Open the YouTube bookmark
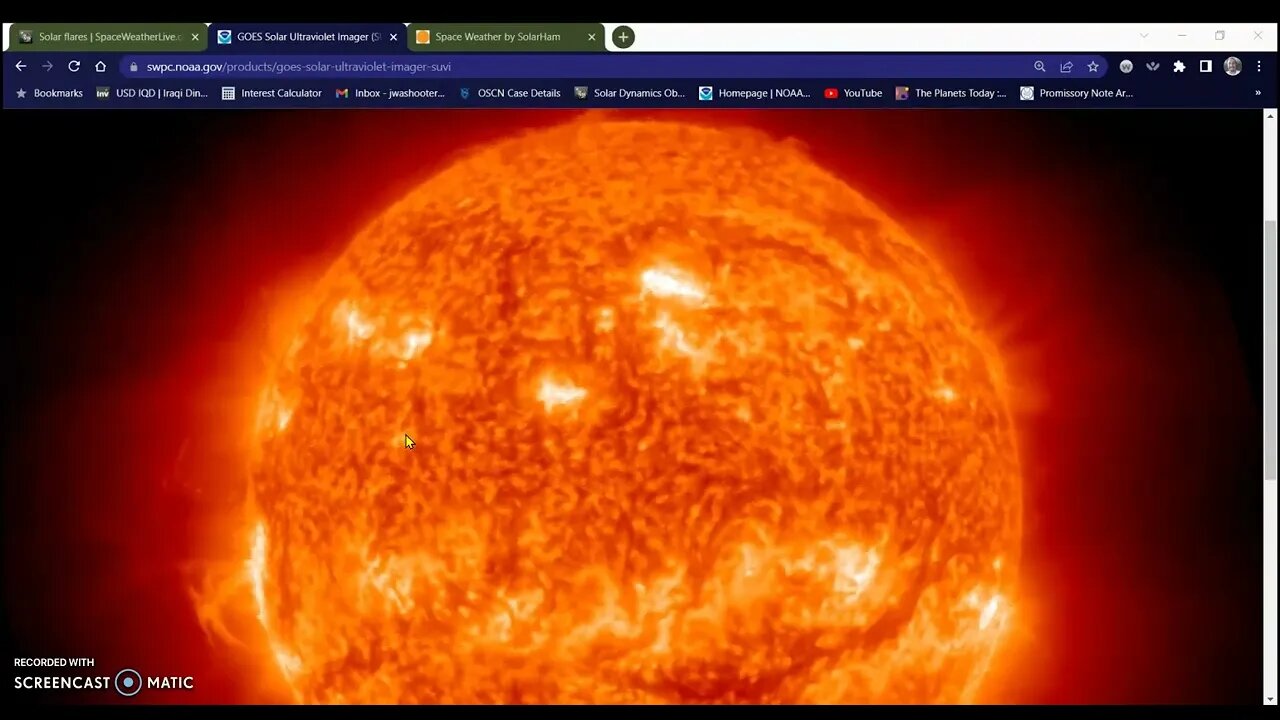This screenshot has width=1280, height=720. (853, 93)
